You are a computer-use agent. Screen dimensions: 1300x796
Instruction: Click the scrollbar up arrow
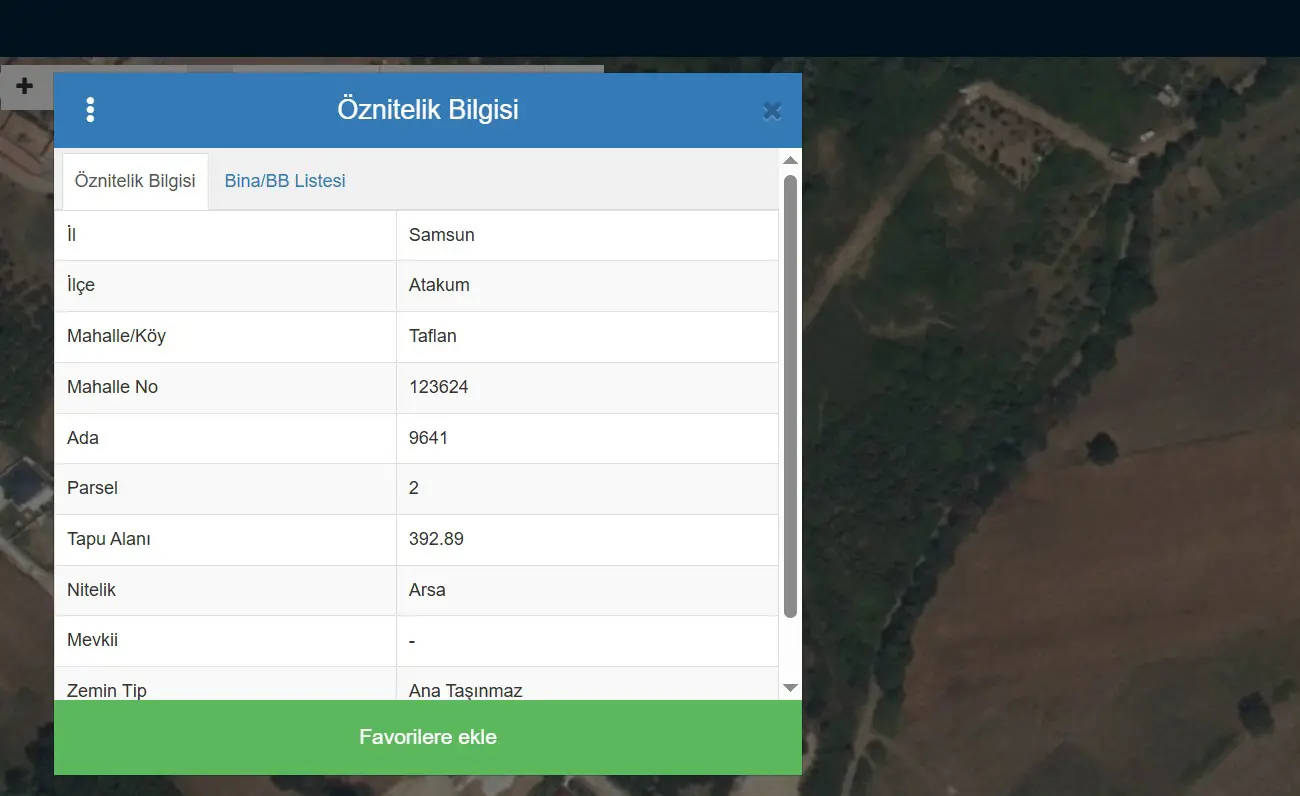point(790,160)
